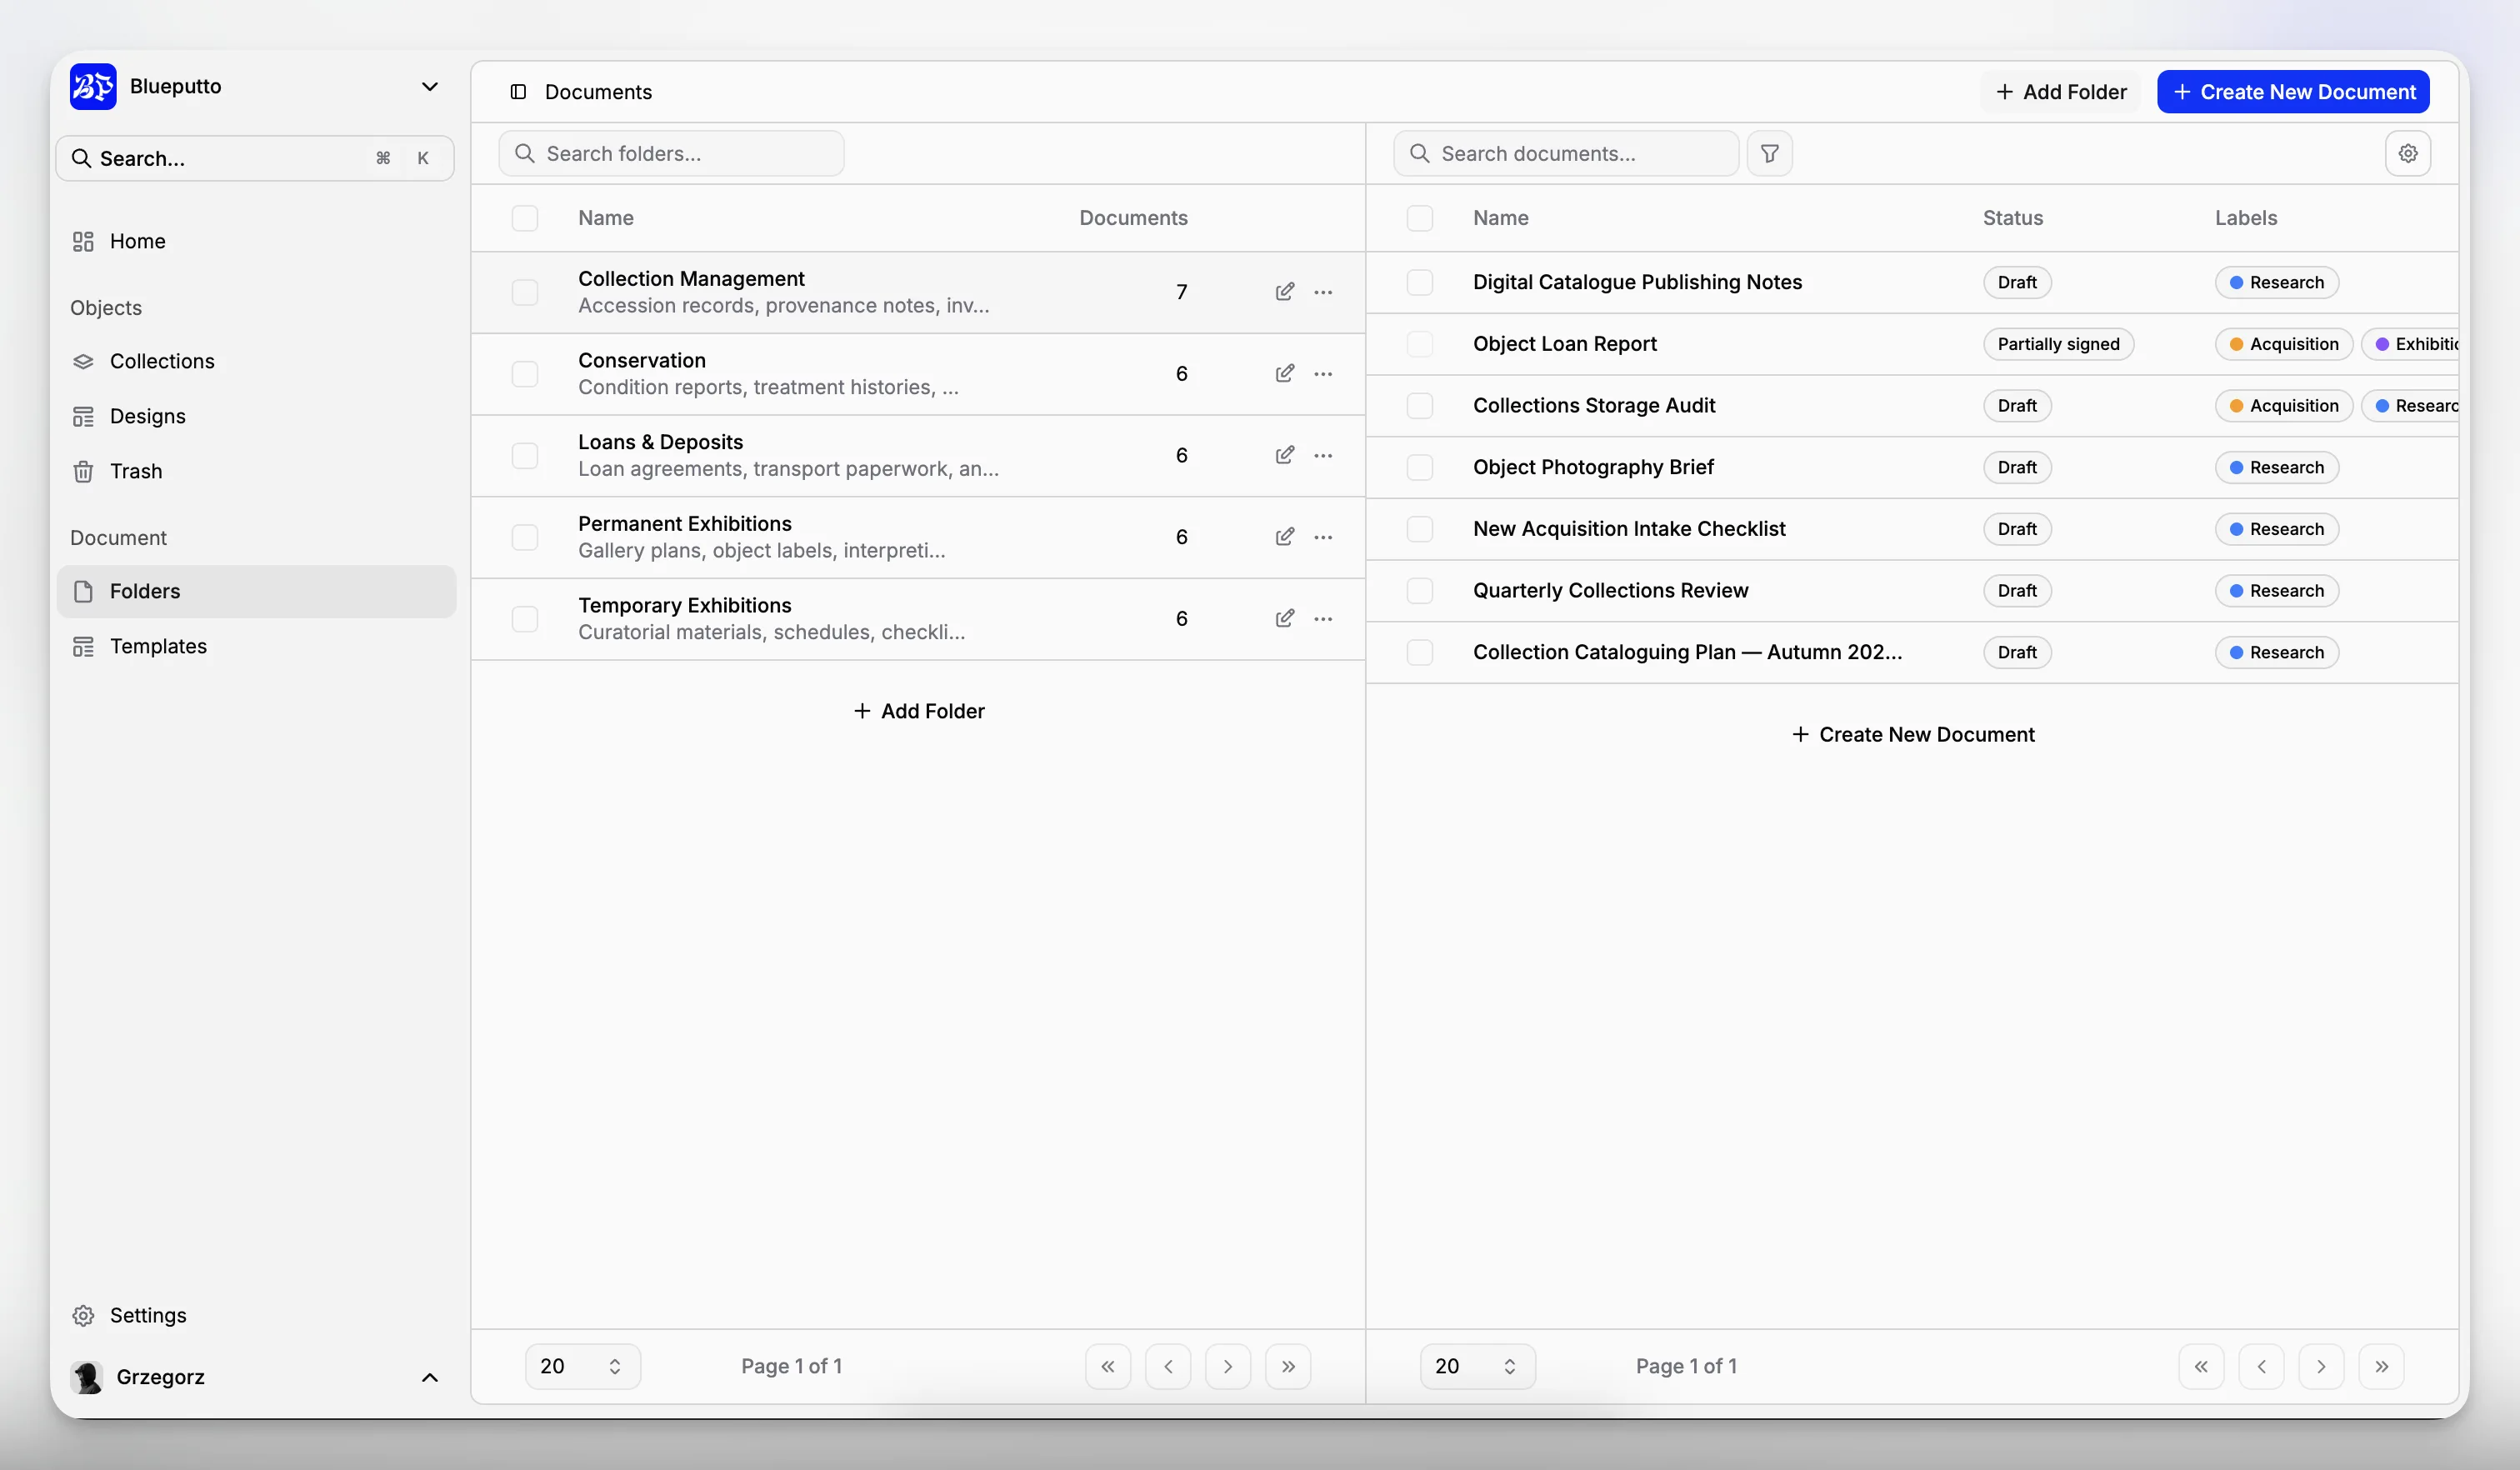The width and height of the screenshot is (2520, 1470).
Task: Click the Blueputto logo icon
Action: point(93,86)
